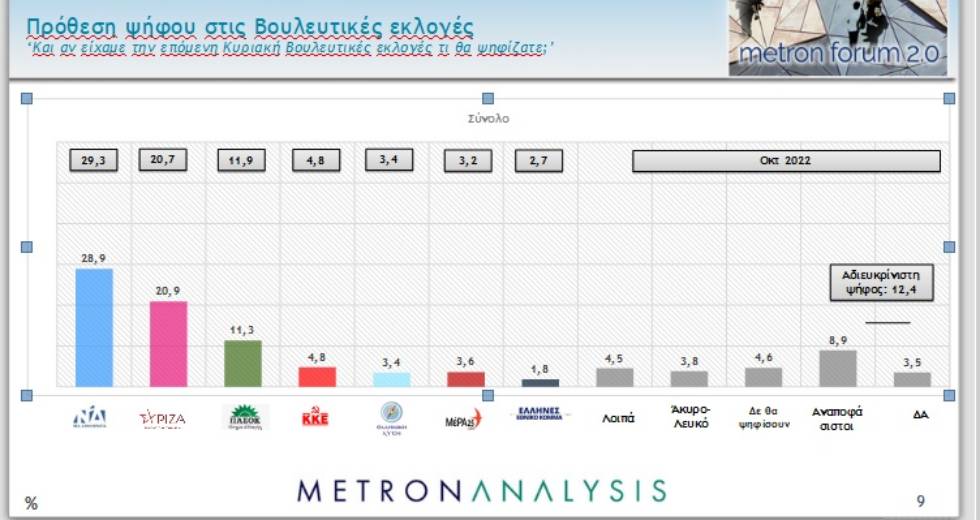Click the 20,9 data label
This screenshot has width=980, height=520.
pos(168,291)
